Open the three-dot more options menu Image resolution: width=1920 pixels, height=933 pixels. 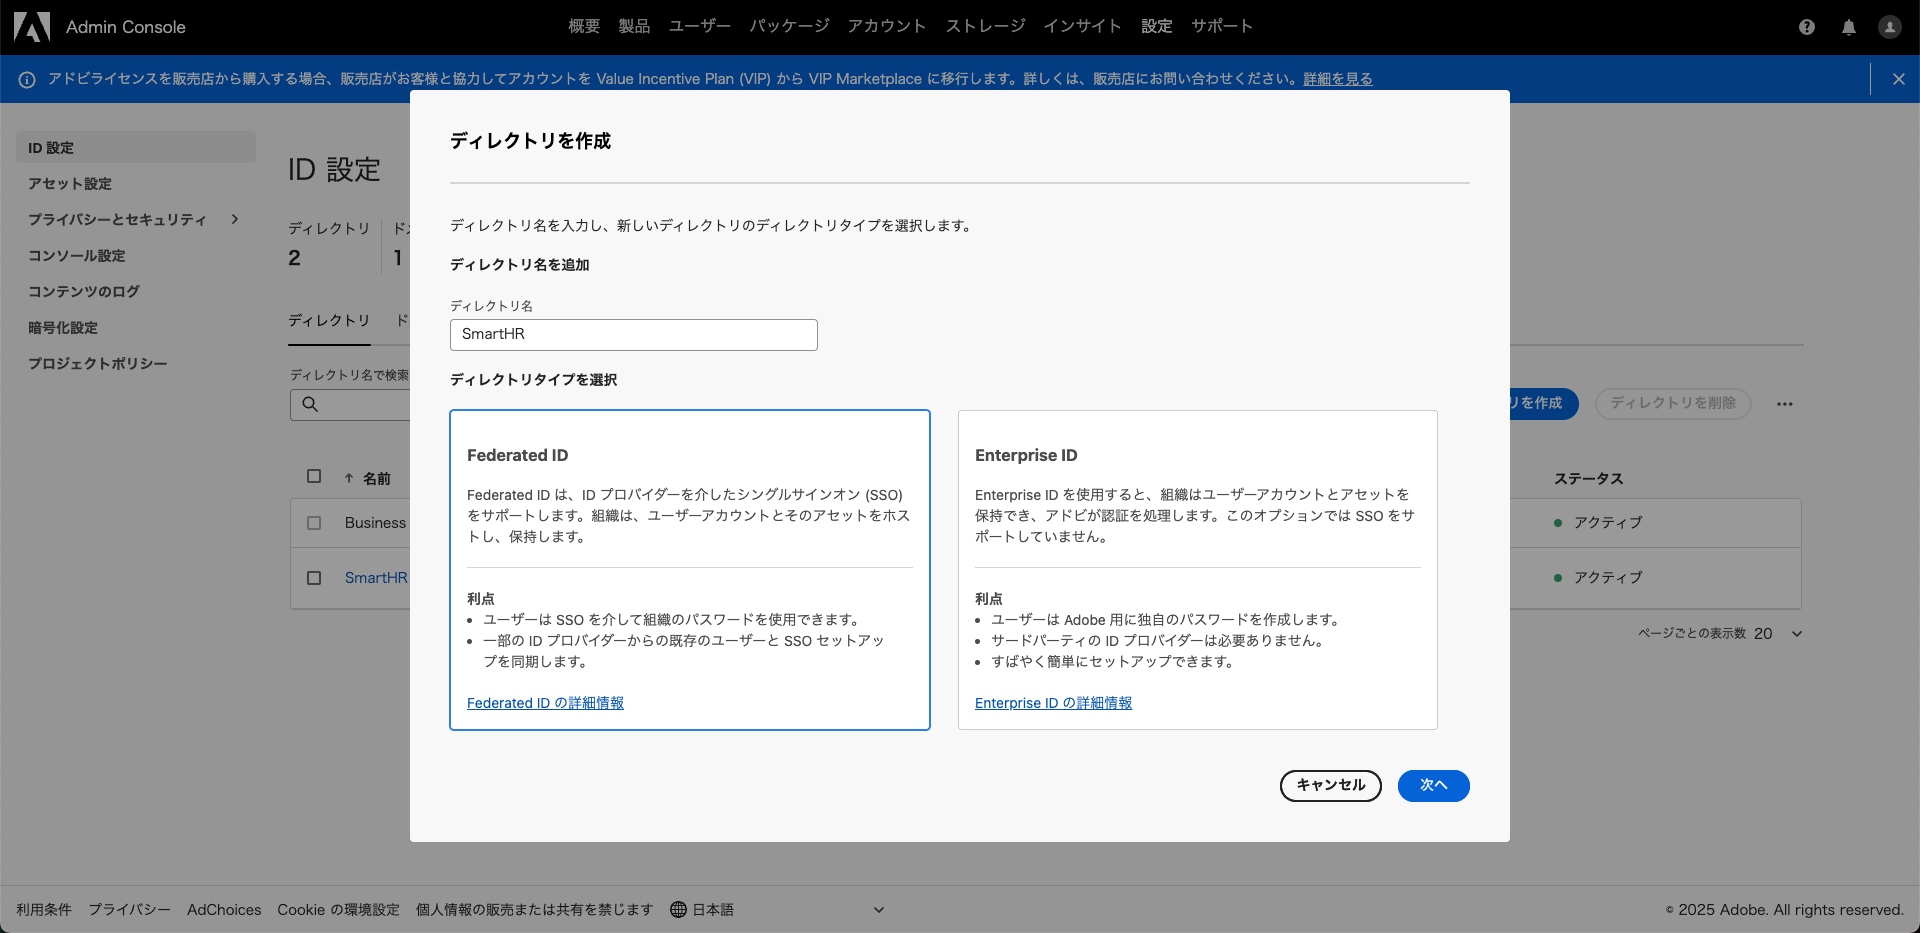click(1785, 404)
